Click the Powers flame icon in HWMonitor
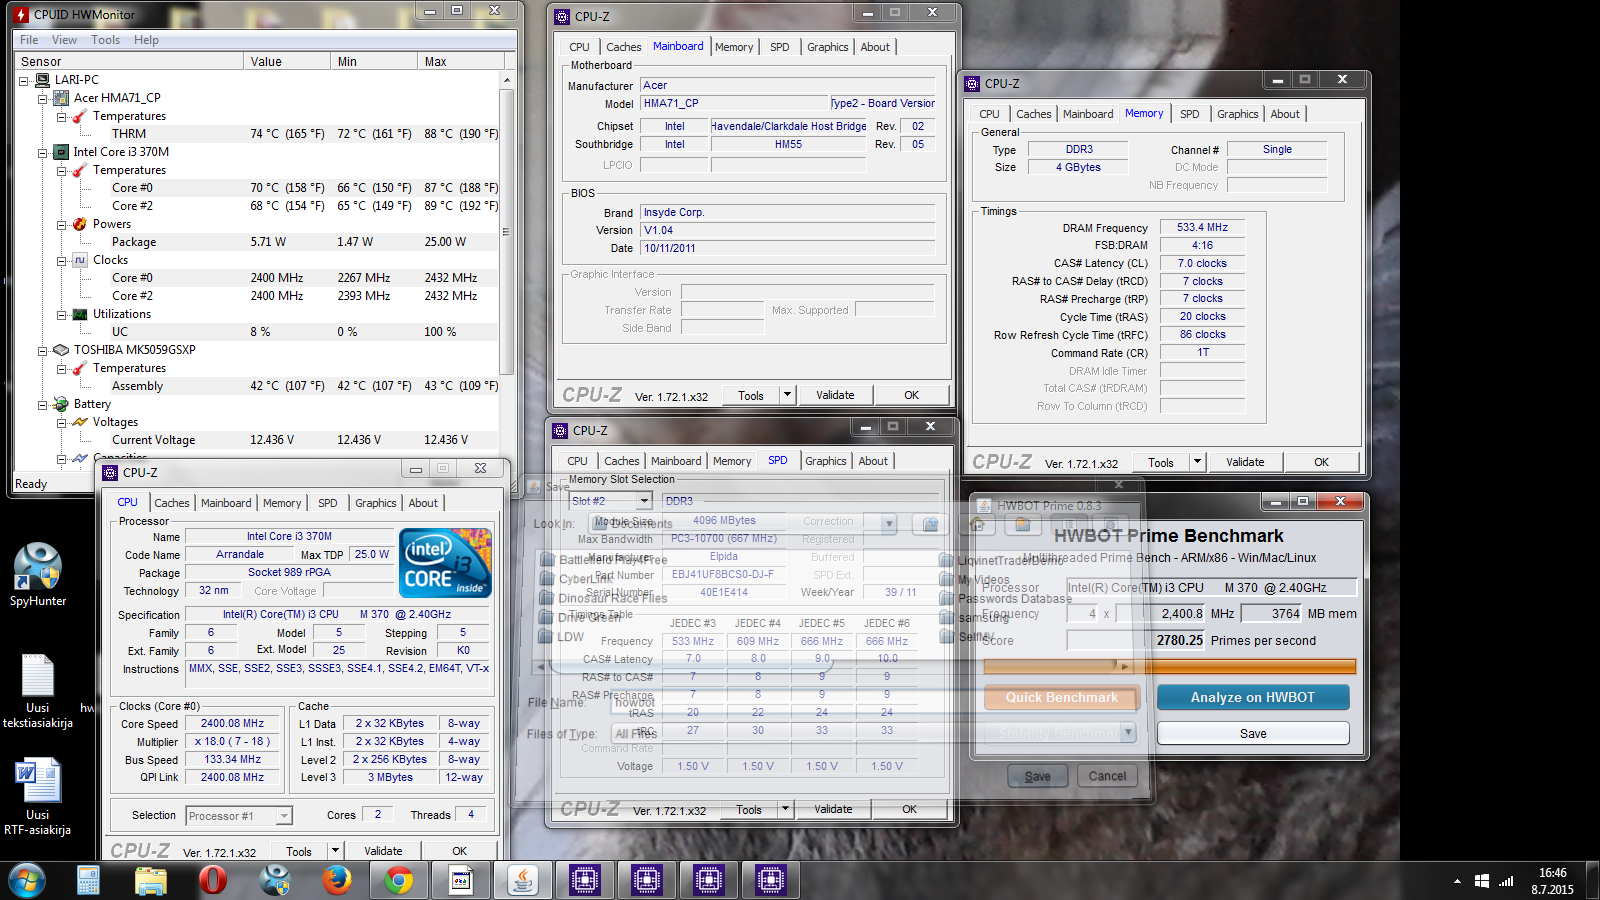 point(80,224)
